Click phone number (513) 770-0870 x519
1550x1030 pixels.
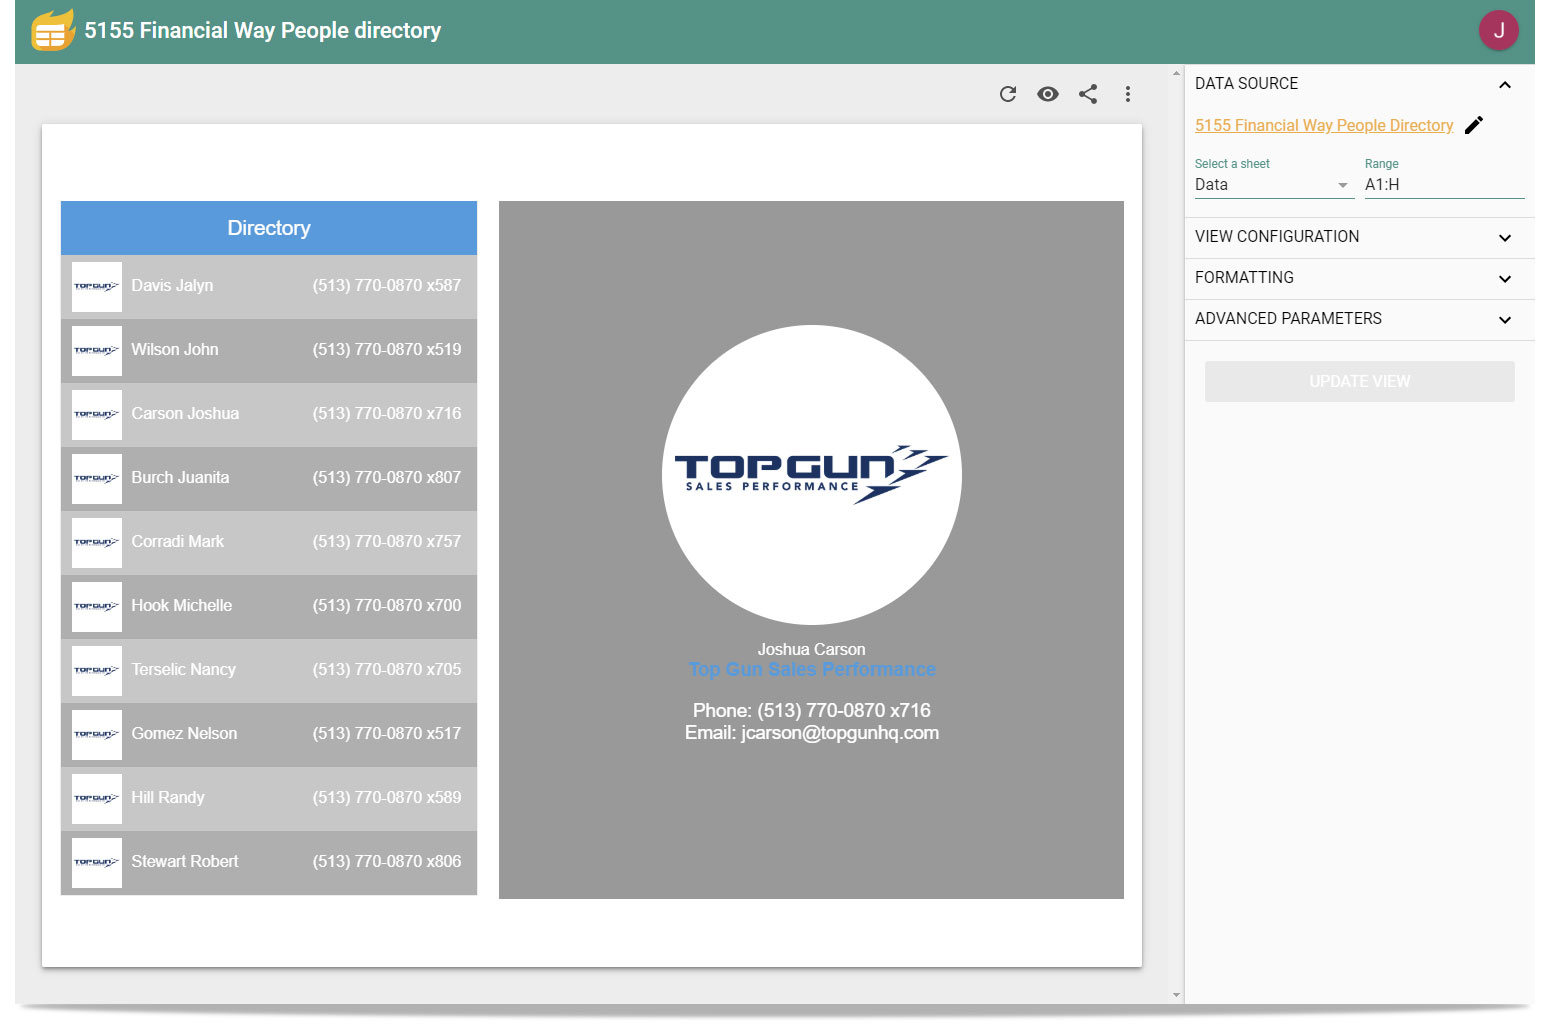[x=387, y=350]
